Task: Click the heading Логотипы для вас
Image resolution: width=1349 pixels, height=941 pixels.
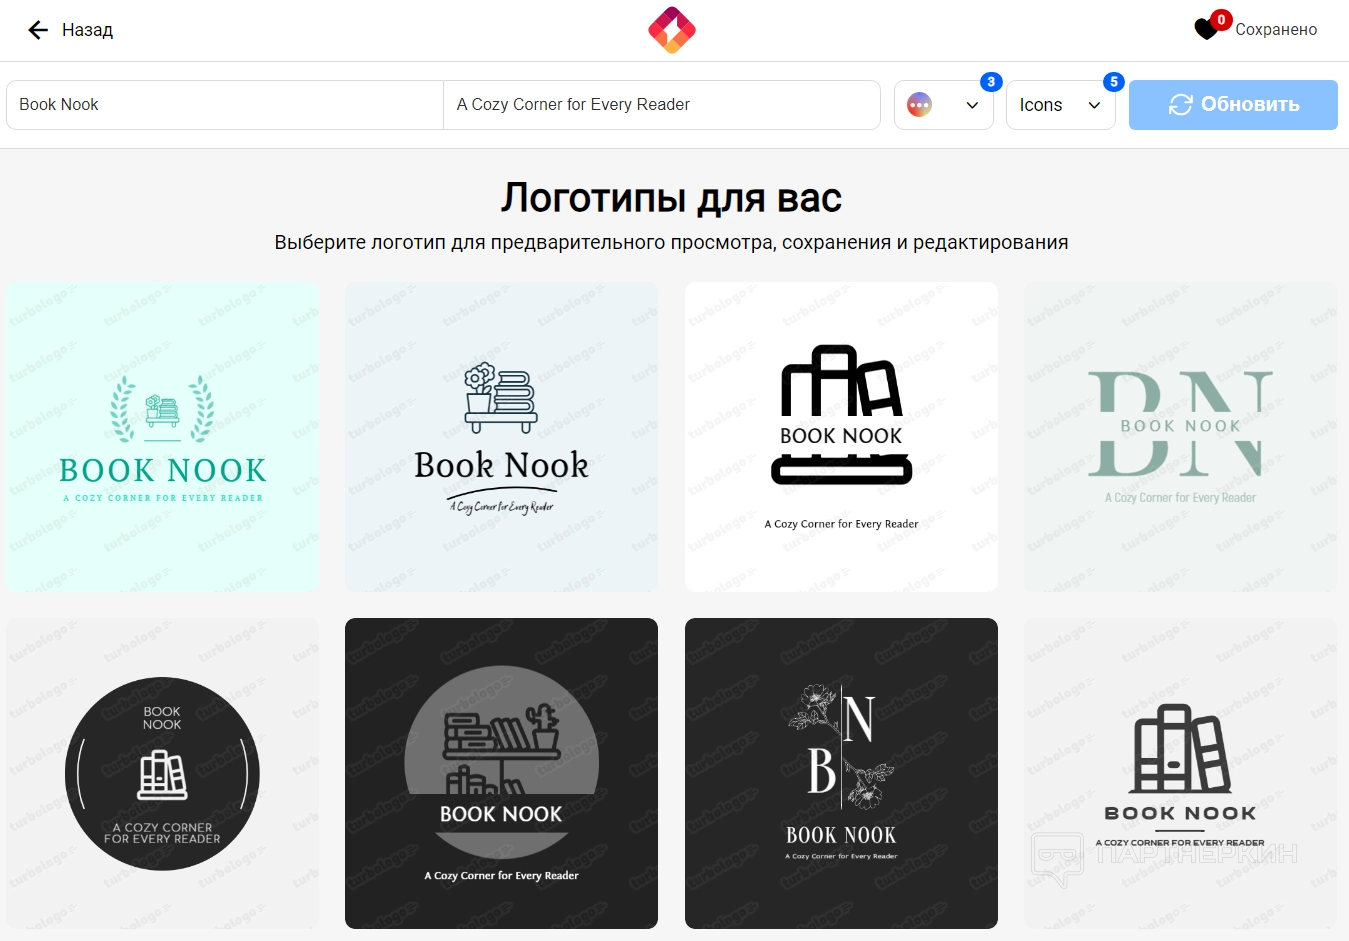Action: (671, 198)
